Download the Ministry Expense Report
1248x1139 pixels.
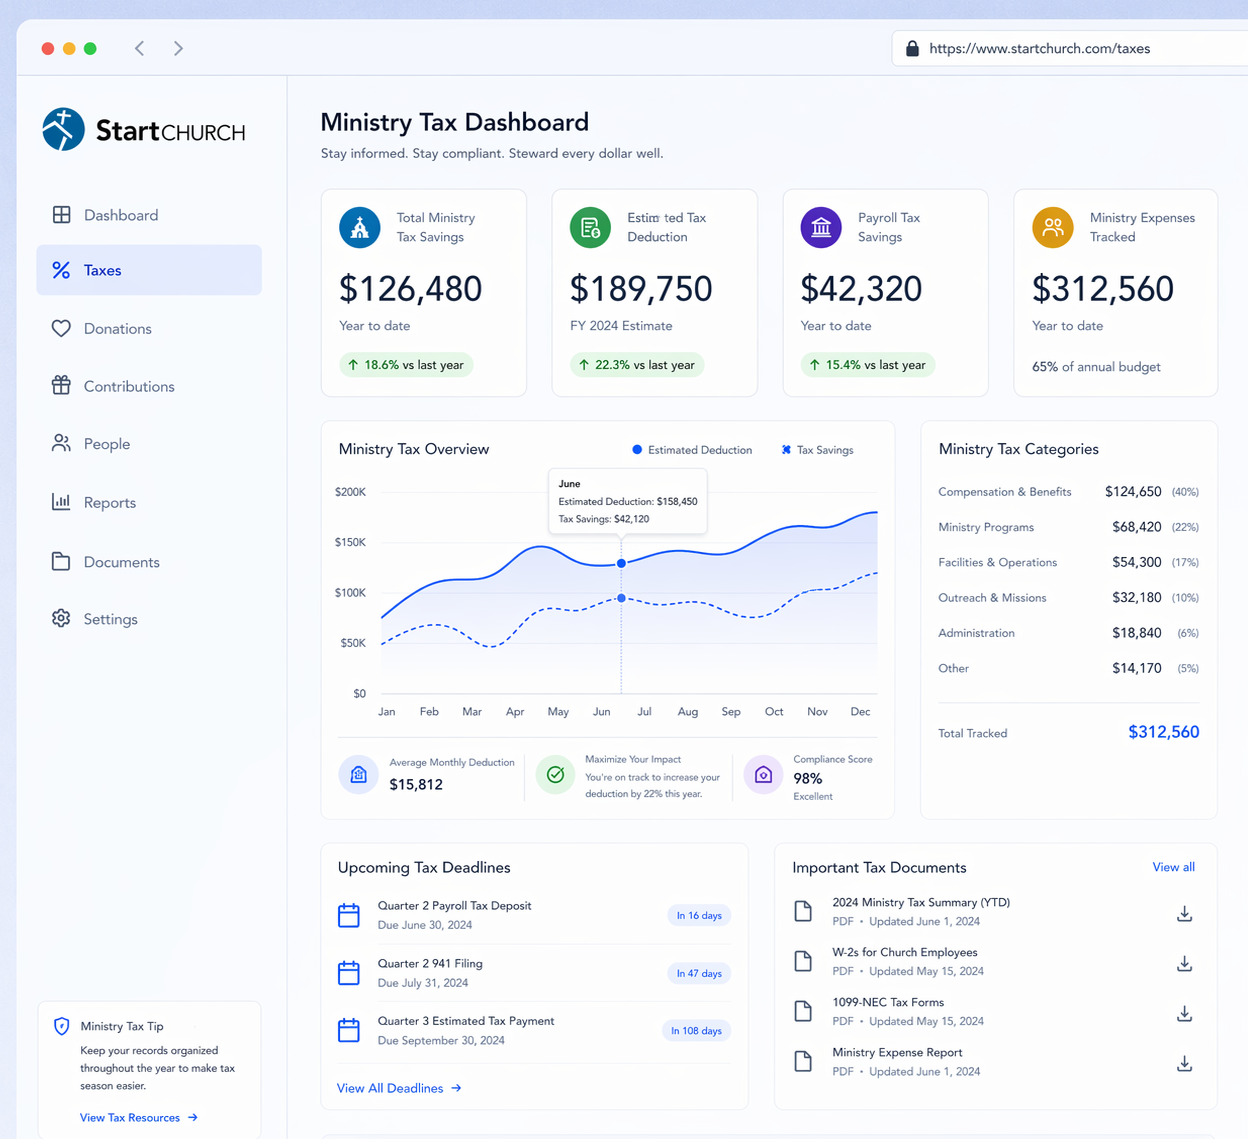tap(1184, 1063)
